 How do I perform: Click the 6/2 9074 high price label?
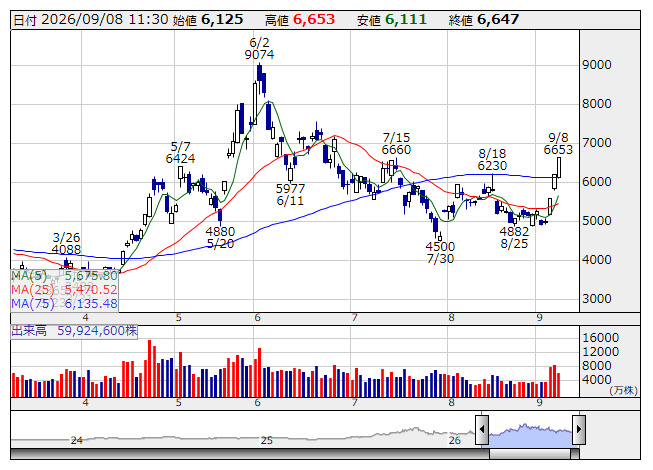tap(259, 49)
